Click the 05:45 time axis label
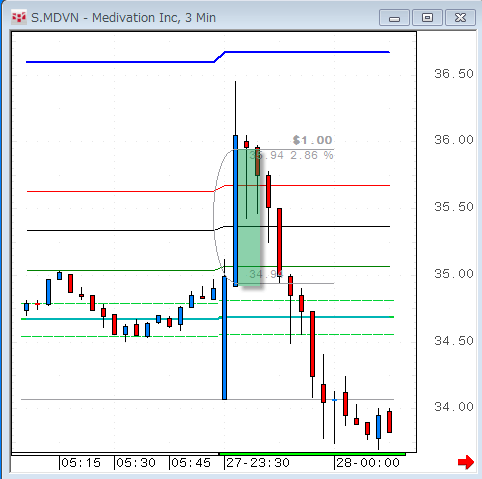Screen dimensions: 482x479 coord(191,463)
